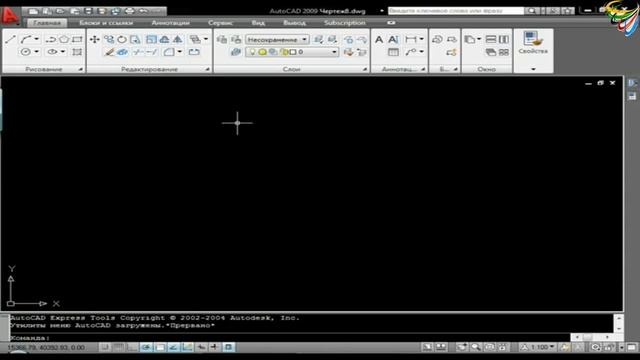Activate the Copy tool
Screen dimensions: 640x360
[x=109, y=40]
